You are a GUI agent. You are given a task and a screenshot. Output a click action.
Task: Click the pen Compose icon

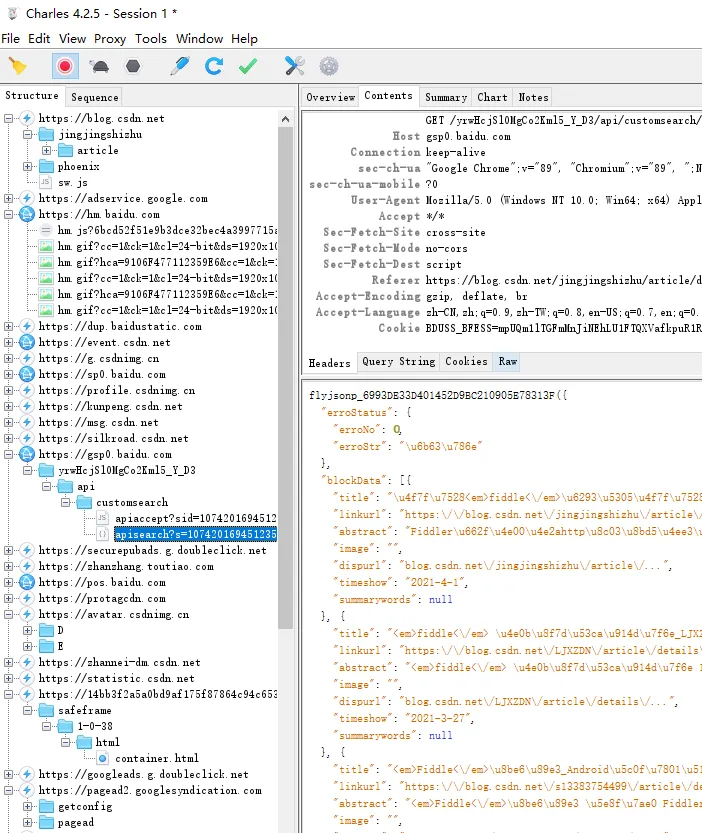(x=180, y=66)
